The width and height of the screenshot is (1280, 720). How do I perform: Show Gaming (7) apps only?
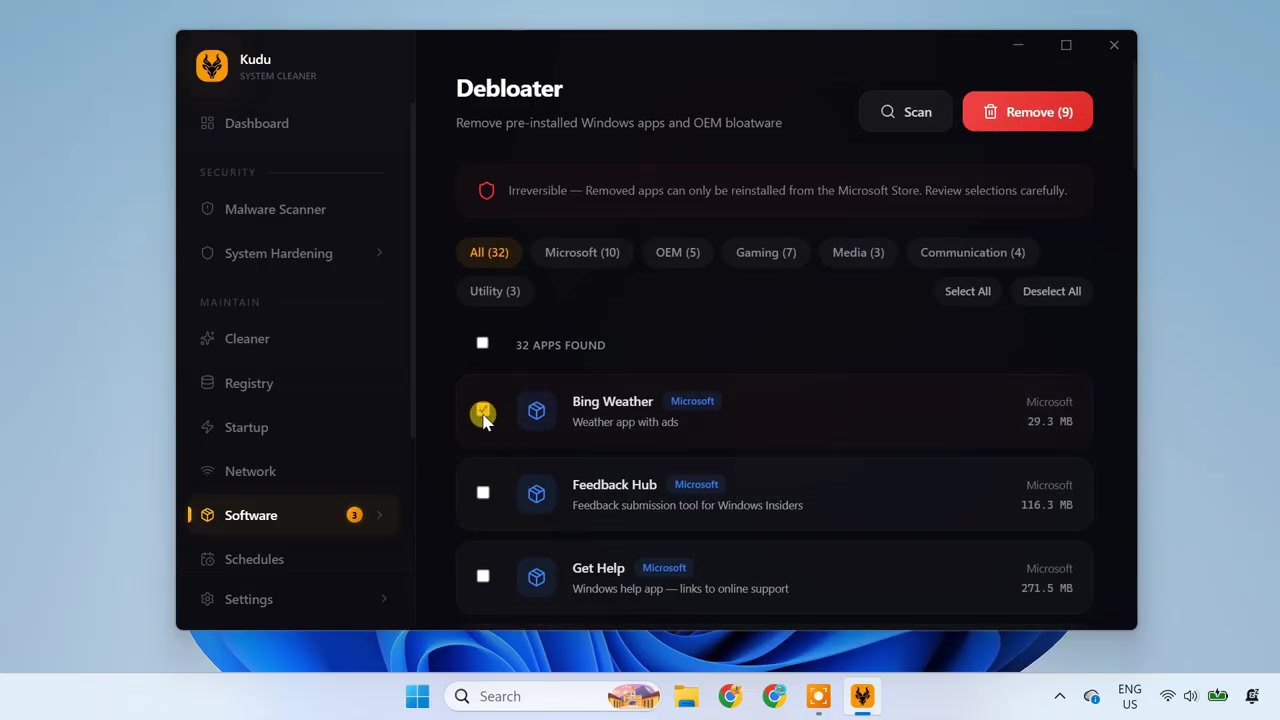(x=766, y=252)
